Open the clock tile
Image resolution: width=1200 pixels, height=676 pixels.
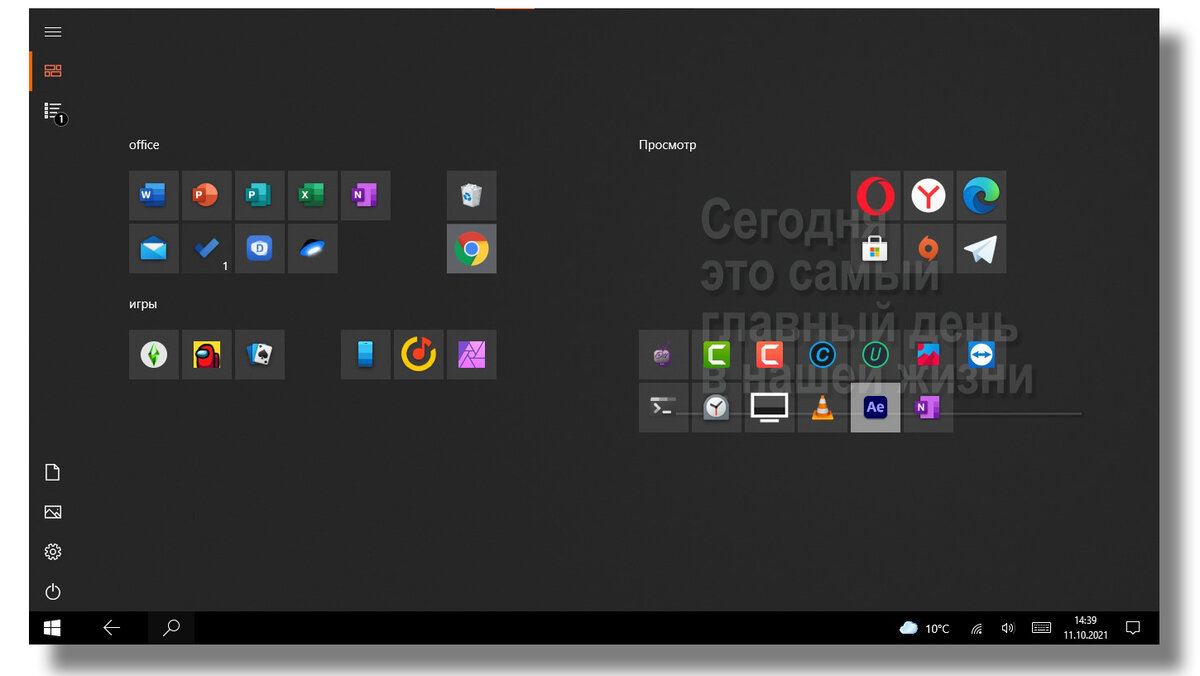(x=717, y=407)
